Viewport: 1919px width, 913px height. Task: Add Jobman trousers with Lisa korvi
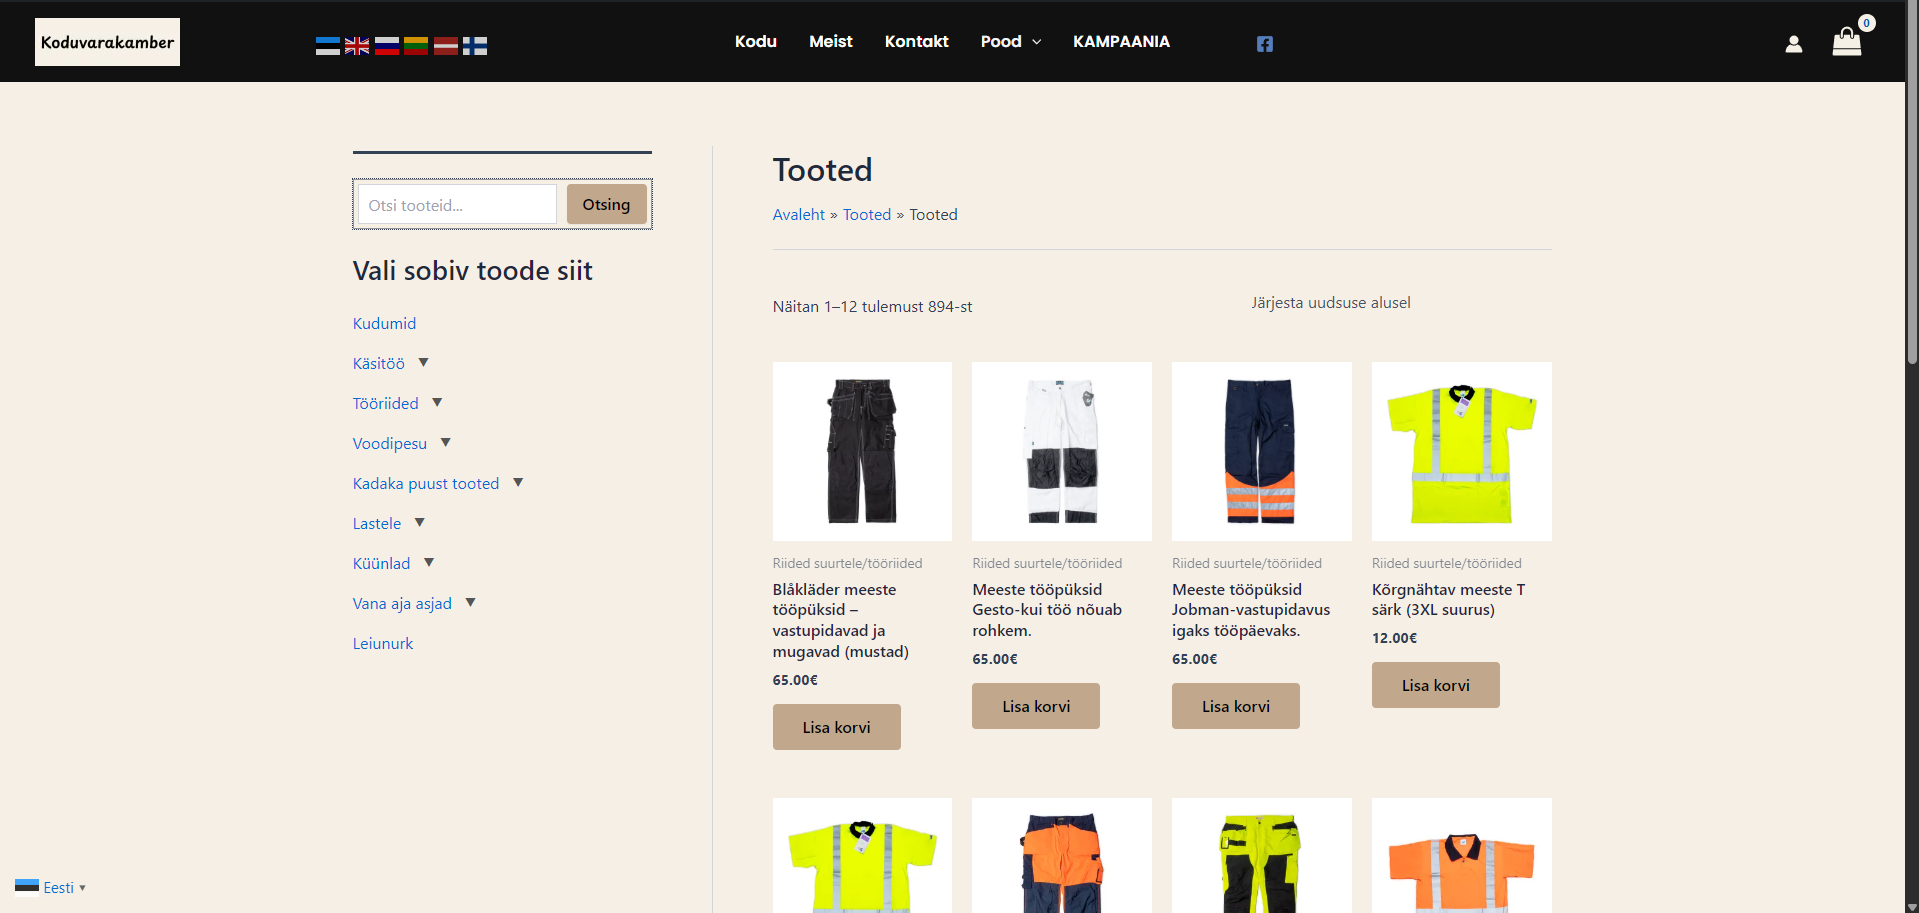pyautogui.click(x=1236, y=706)
